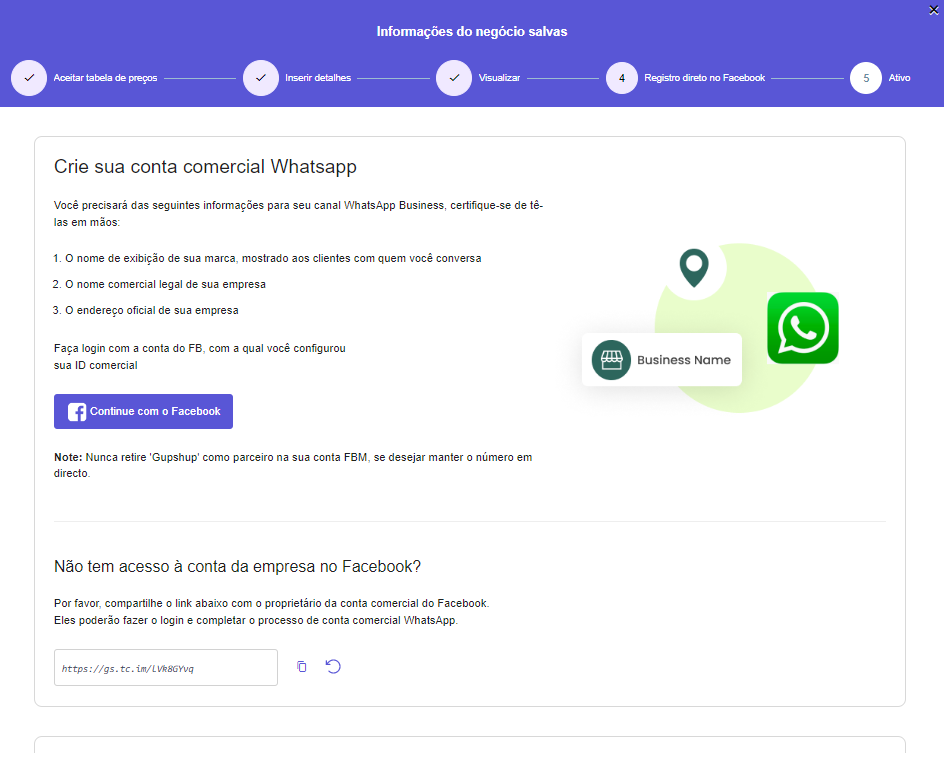Click text O endereço oficial de sua empresa

152,310
